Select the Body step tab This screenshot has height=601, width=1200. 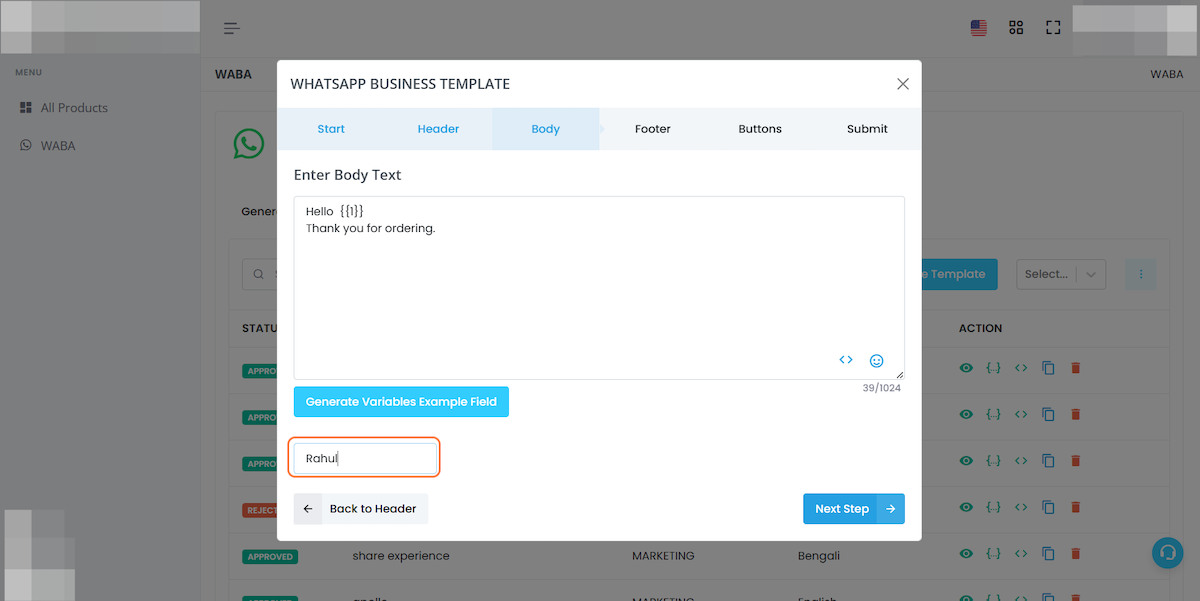click(545, 129)
